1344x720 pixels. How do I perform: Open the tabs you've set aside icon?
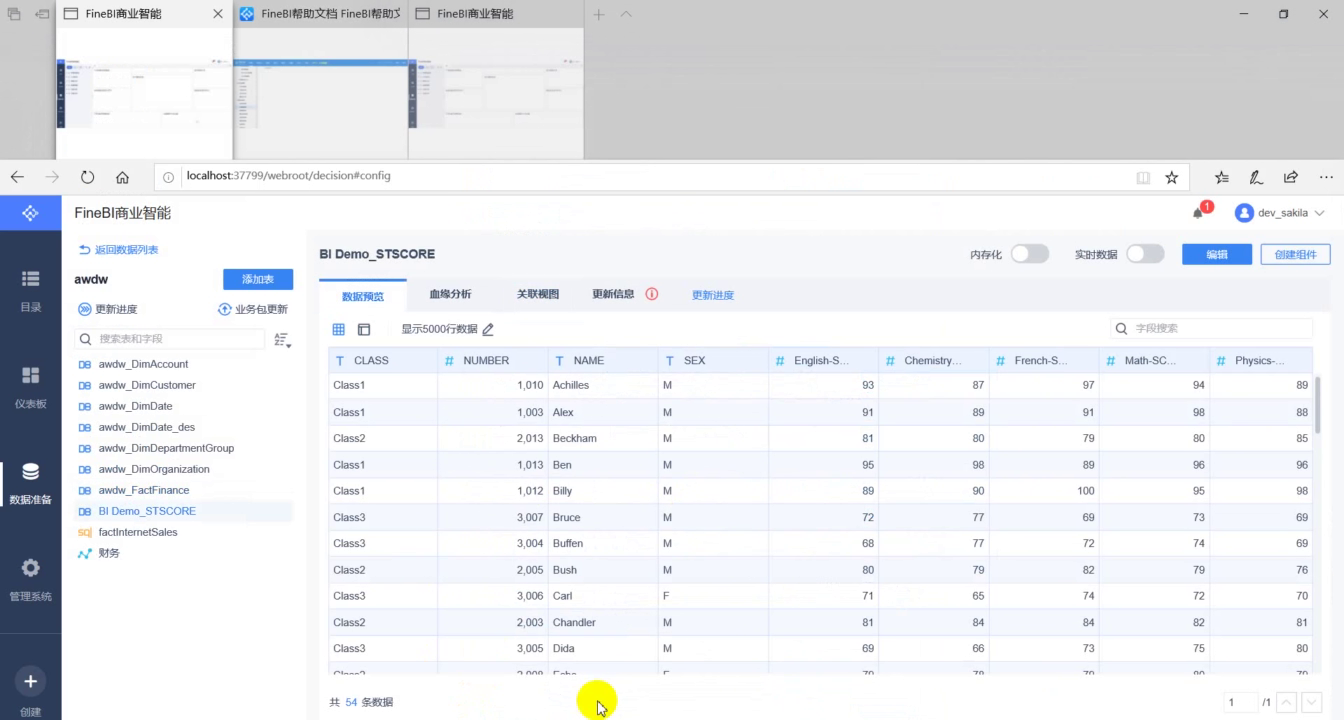click(x=14, y=14)
